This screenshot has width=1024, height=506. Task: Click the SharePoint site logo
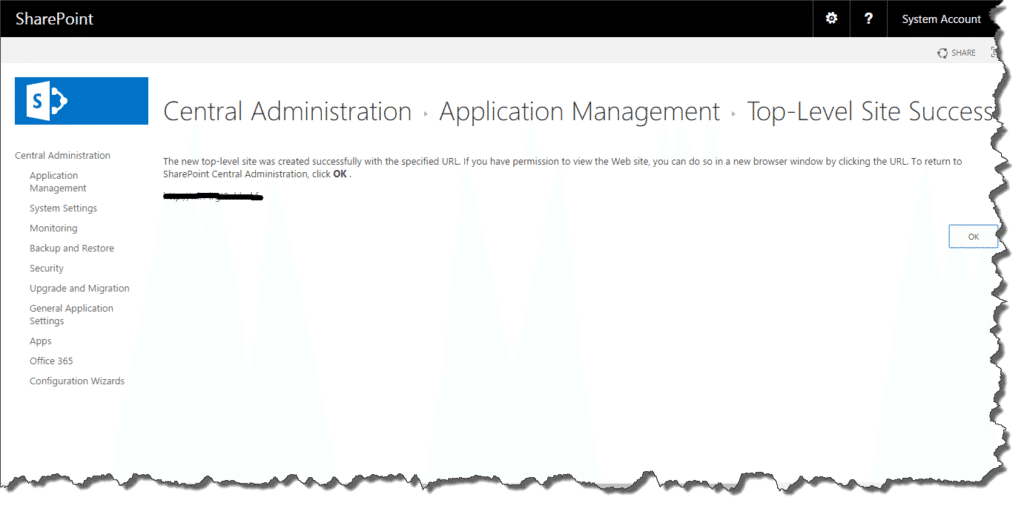tap(81, 101)
